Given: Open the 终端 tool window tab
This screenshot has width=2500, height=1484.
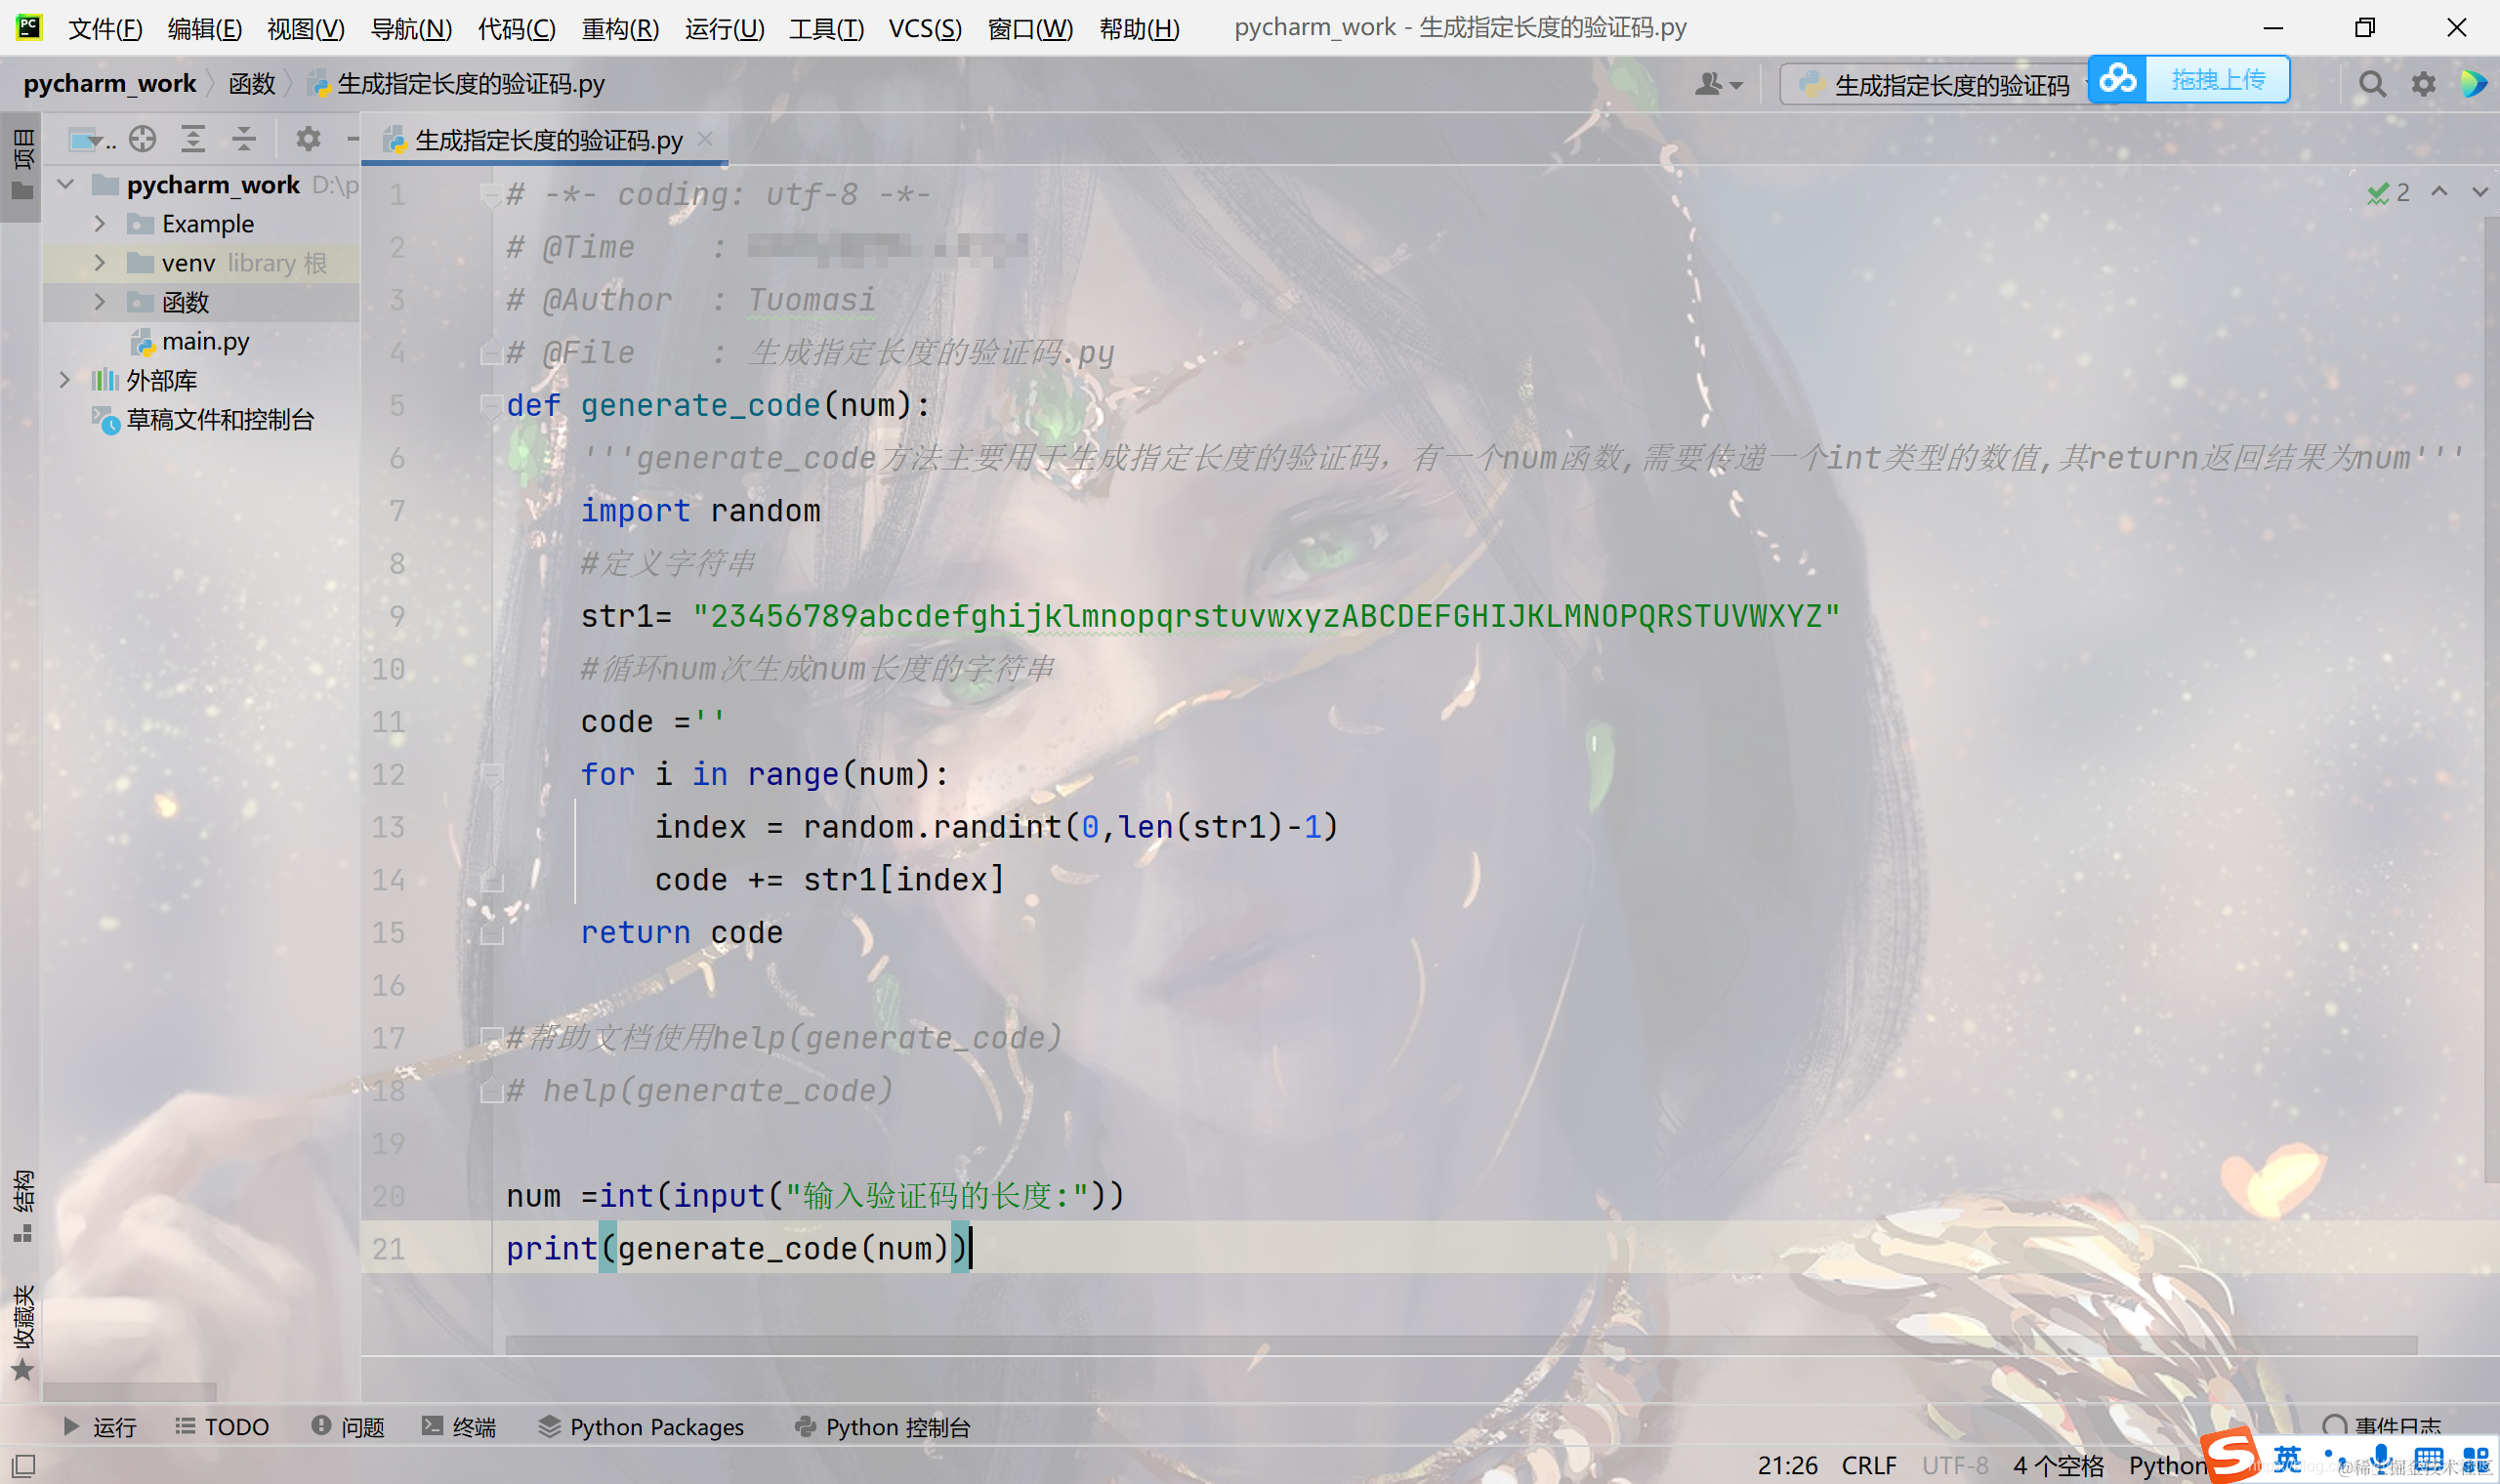Looking at the screenshot, I should 459,1427.
